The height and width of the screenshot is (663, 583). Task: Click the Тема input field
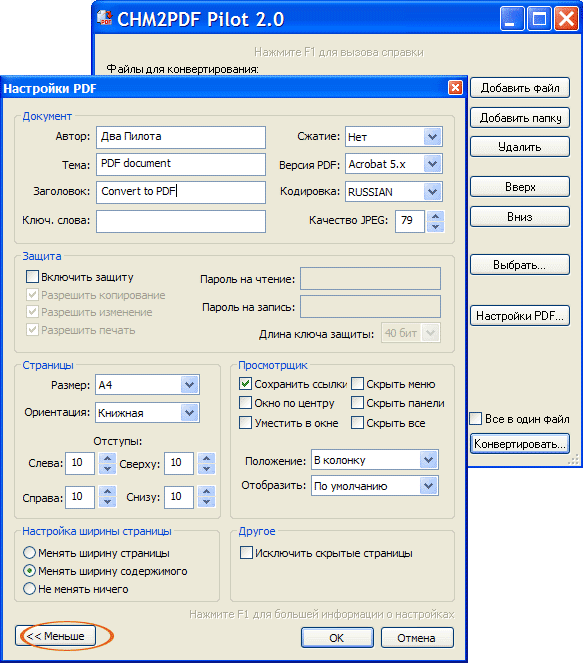coord(181,164)
